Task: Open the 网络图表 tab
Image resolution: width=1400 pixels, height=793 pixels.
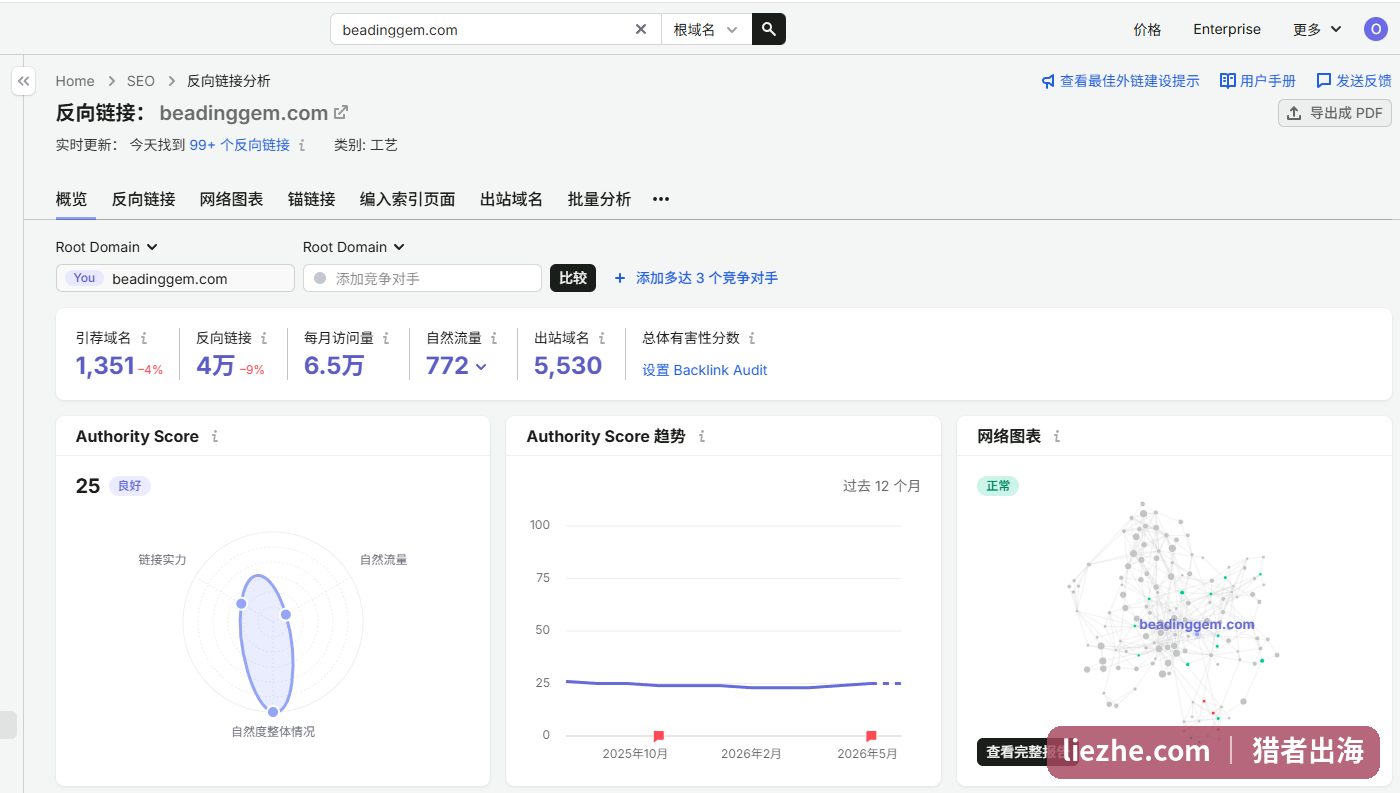Action: click(232, 199)
